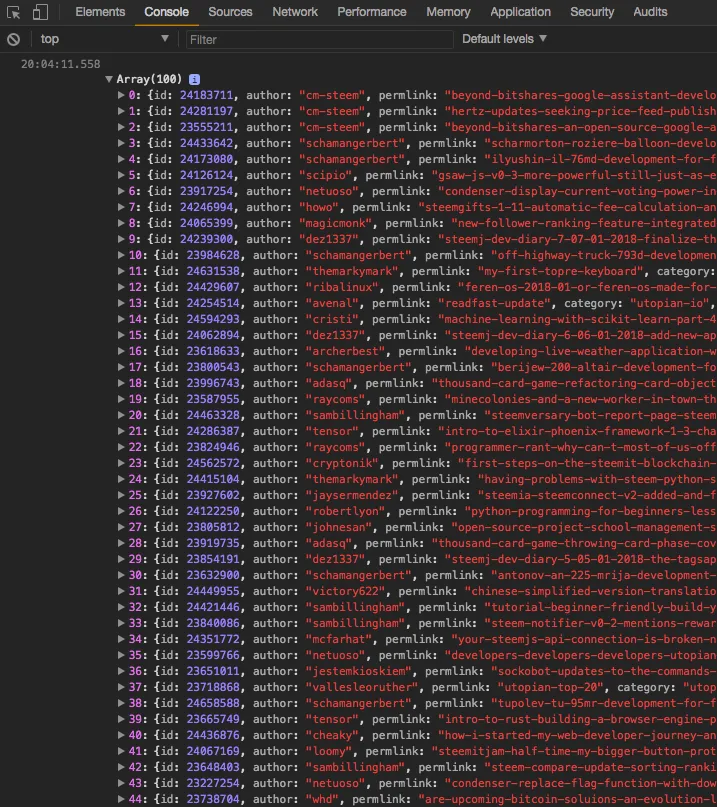This screenshot has width=717, height=807.
Task: Click id value 24281197 in row 1
Action: (206, 111)
